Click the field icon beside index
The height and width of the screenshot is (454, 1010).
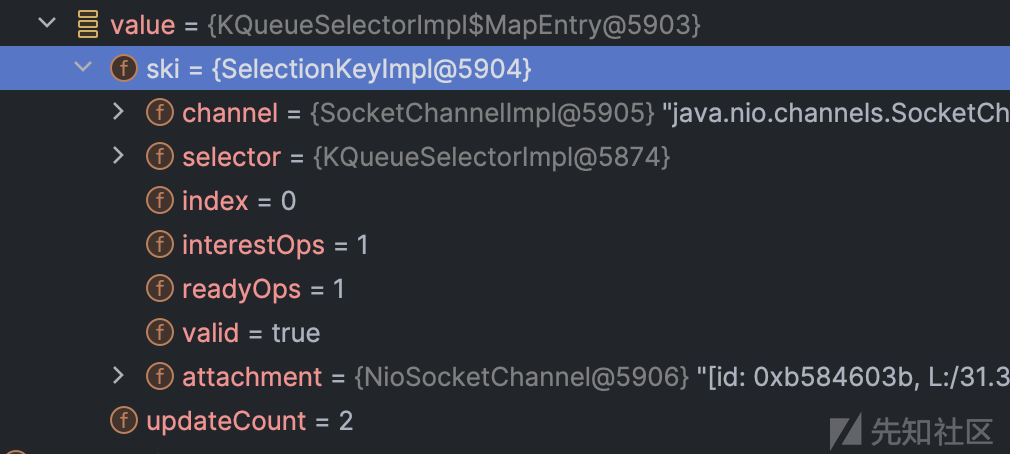(x=160, y=201)
